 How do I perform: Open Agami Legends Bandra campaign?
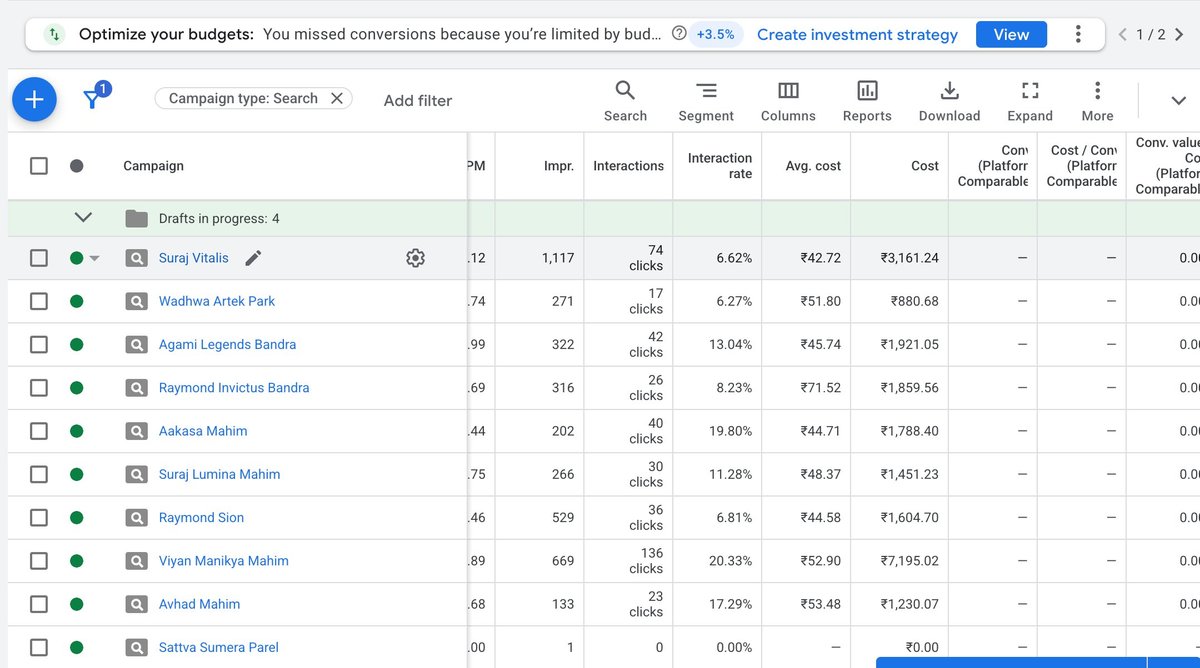[x=227, y=344]
